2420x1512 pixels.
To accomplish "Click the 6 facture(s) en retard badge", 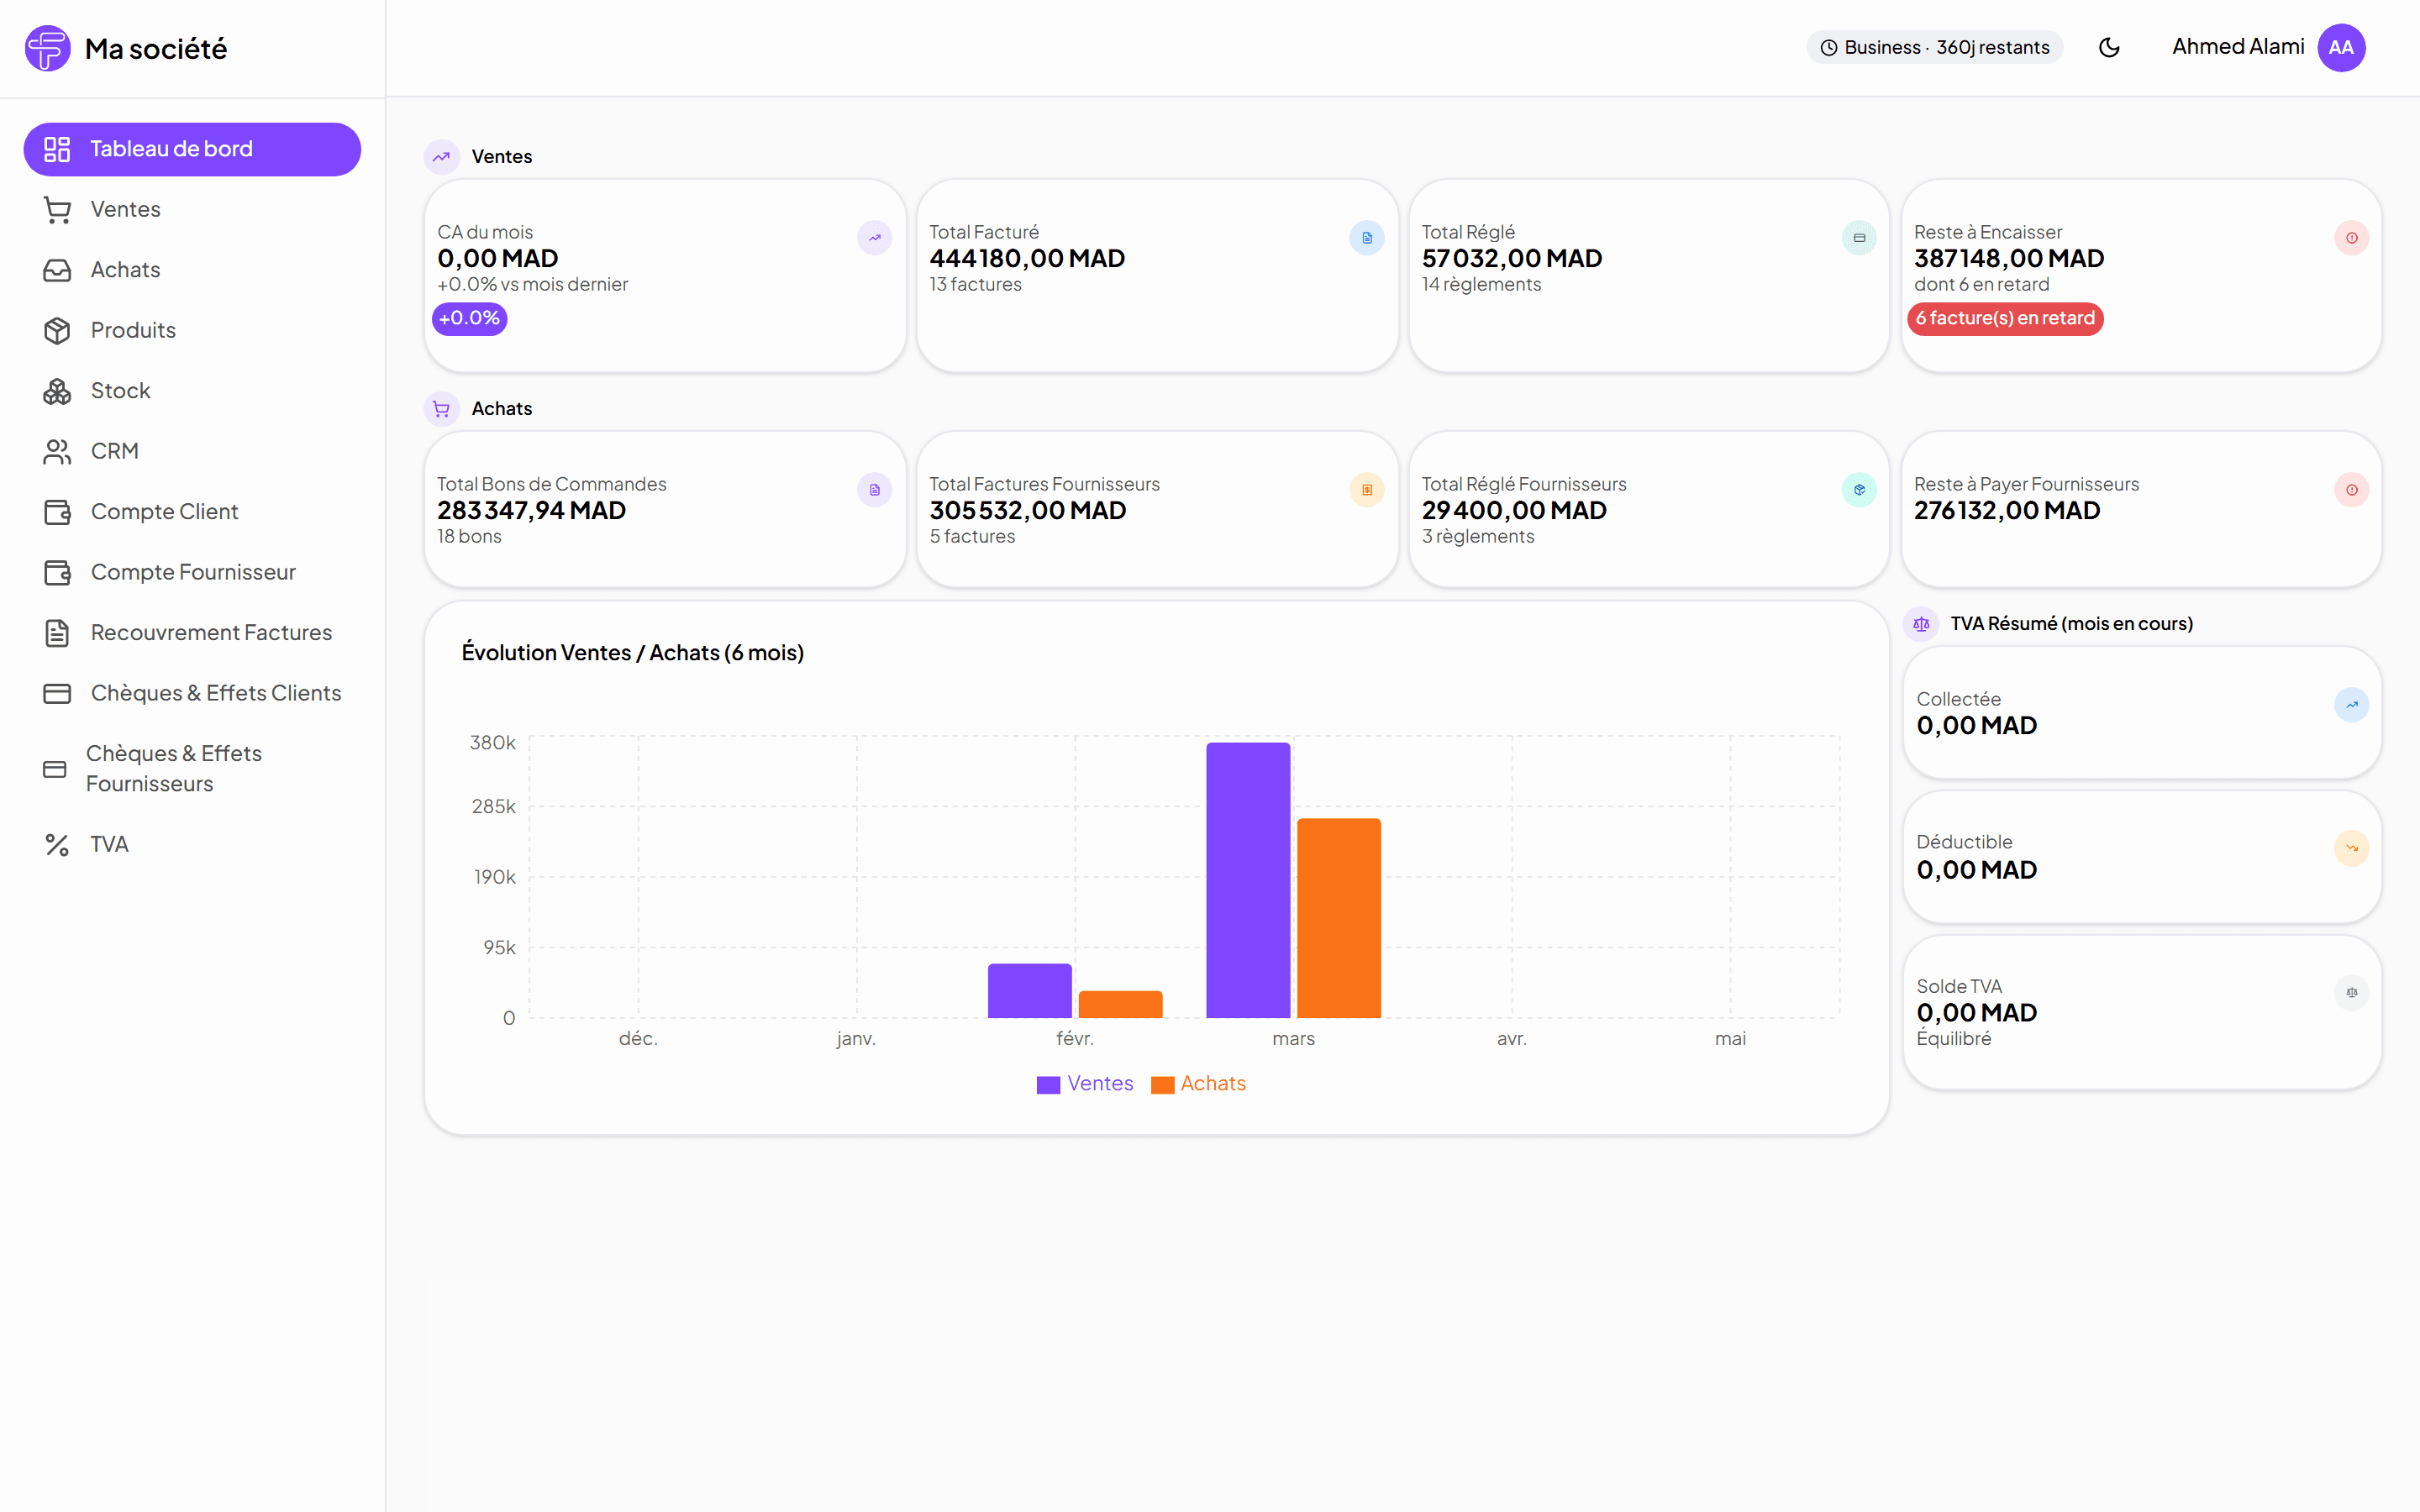I will (2005, 319).
